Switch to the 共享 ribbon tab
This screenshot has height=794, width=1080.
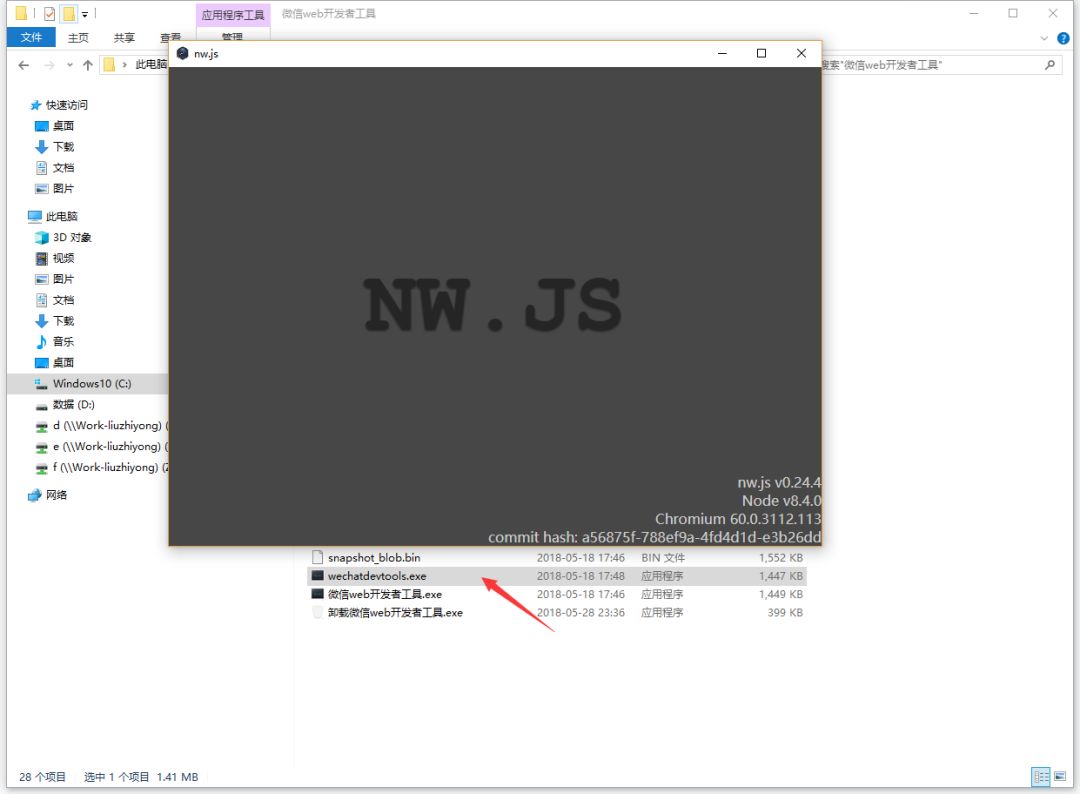point(125,38)
